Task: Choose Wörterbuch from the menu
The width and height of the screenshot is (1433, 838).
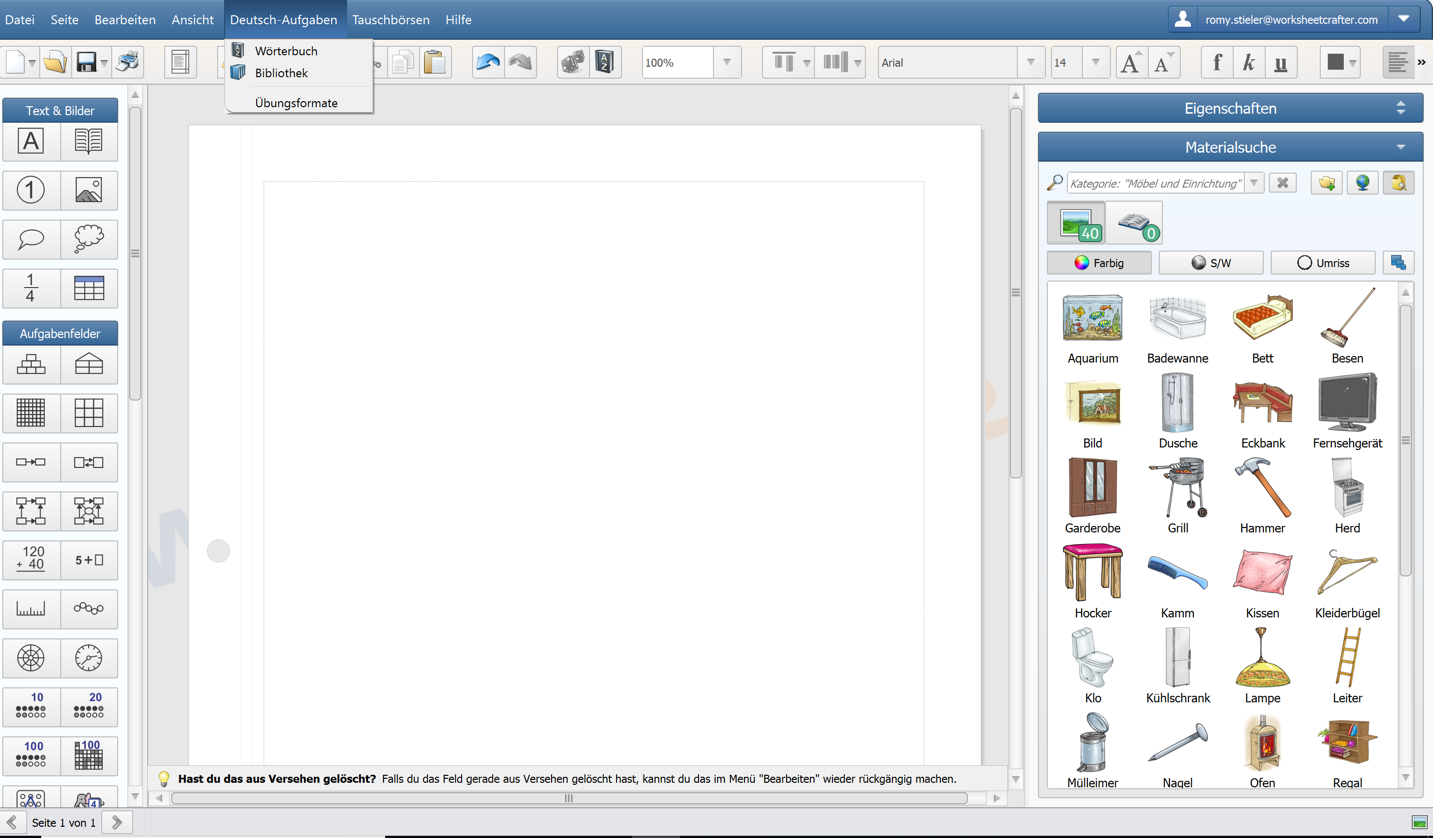Action: pyautogui.click(x=286, y=51)
